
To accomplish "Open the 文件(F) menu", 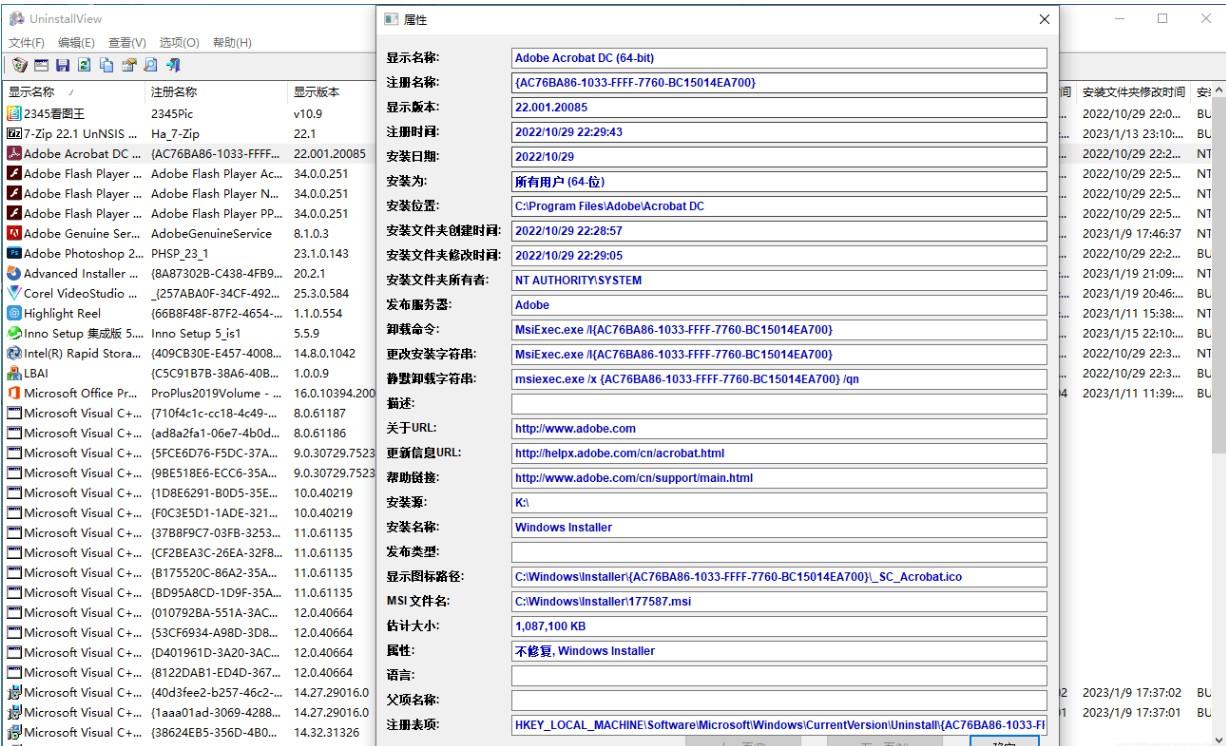I will point(28,43).
